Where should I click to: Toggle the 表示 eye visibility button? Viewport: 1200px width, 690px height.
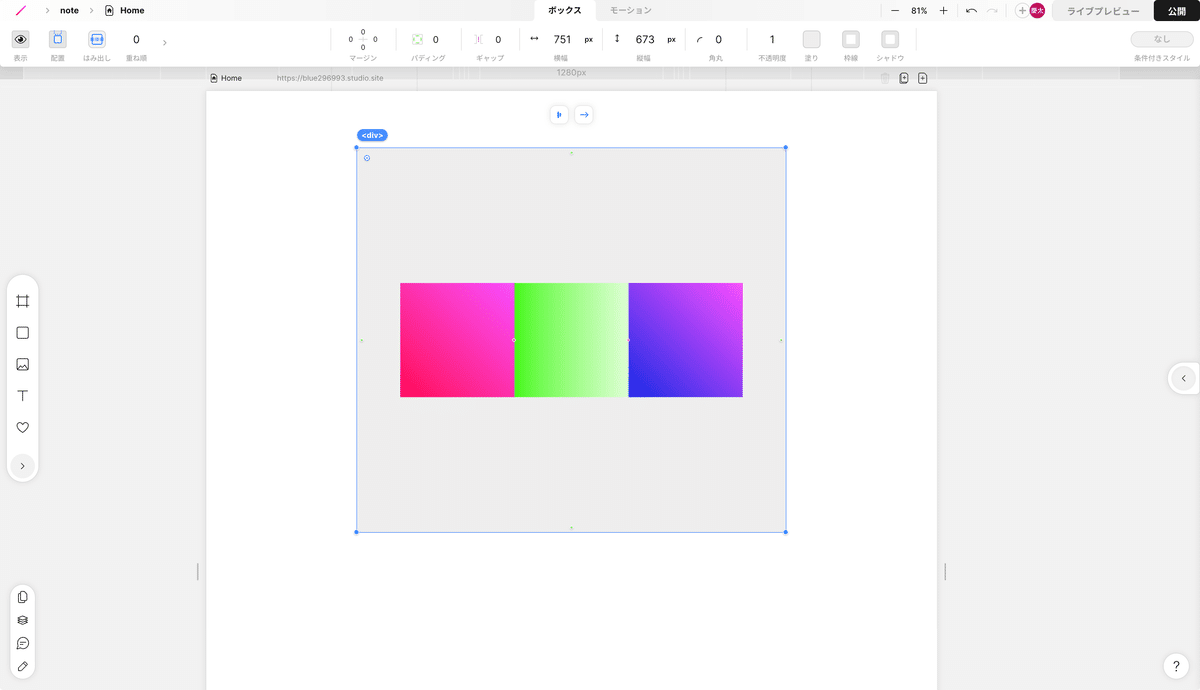point(20,39)
